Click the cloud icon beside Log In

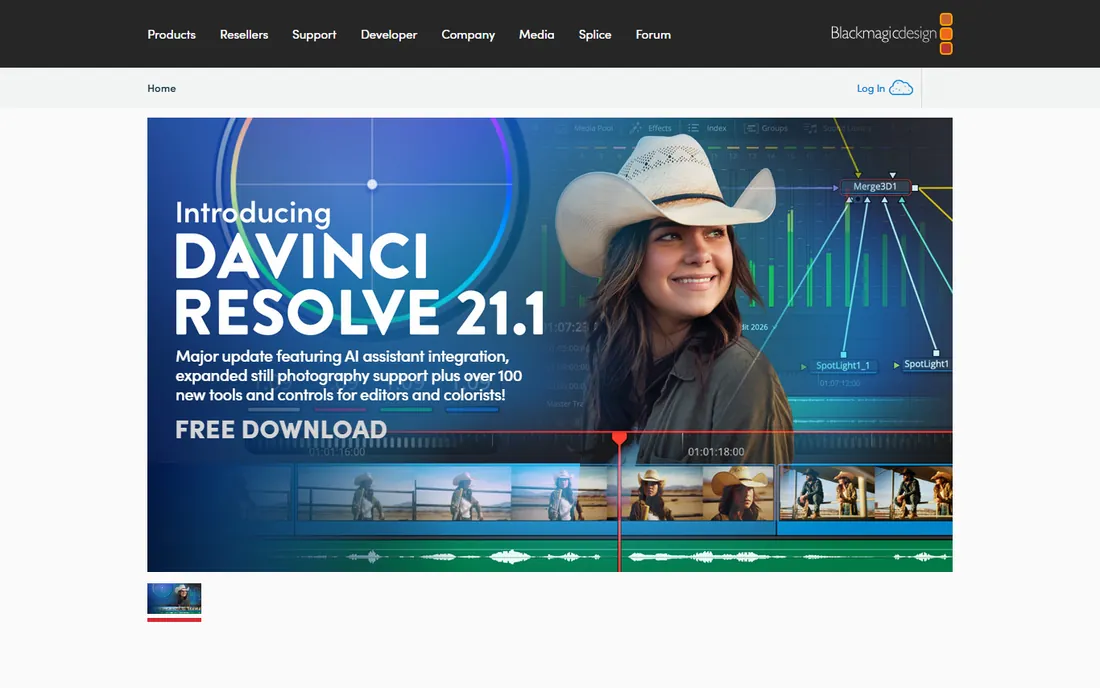901,88
